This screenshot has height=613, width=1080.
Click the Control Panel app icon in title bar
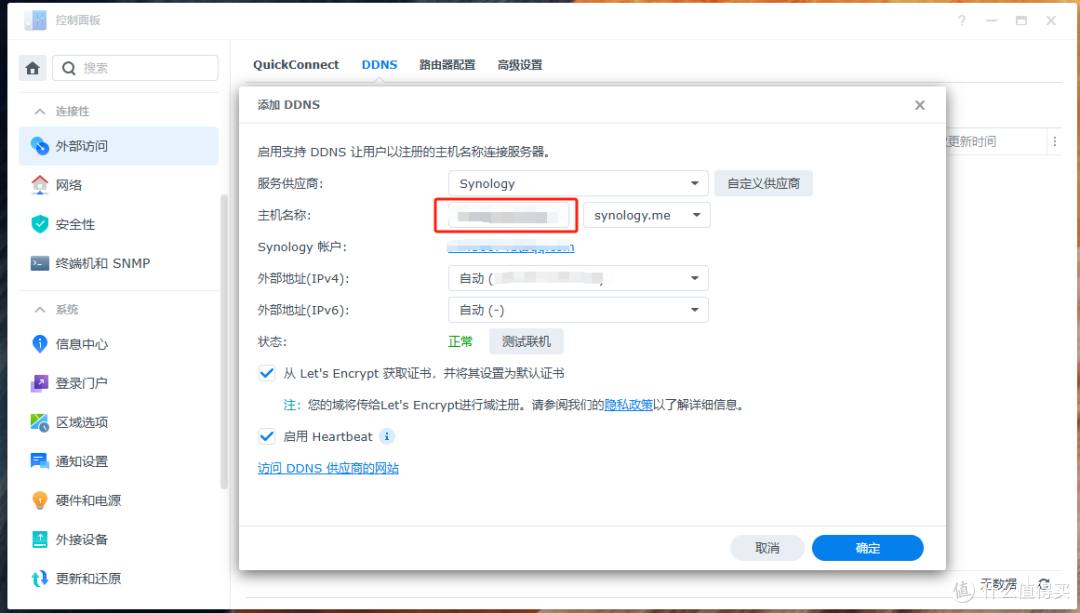[36, 20]
